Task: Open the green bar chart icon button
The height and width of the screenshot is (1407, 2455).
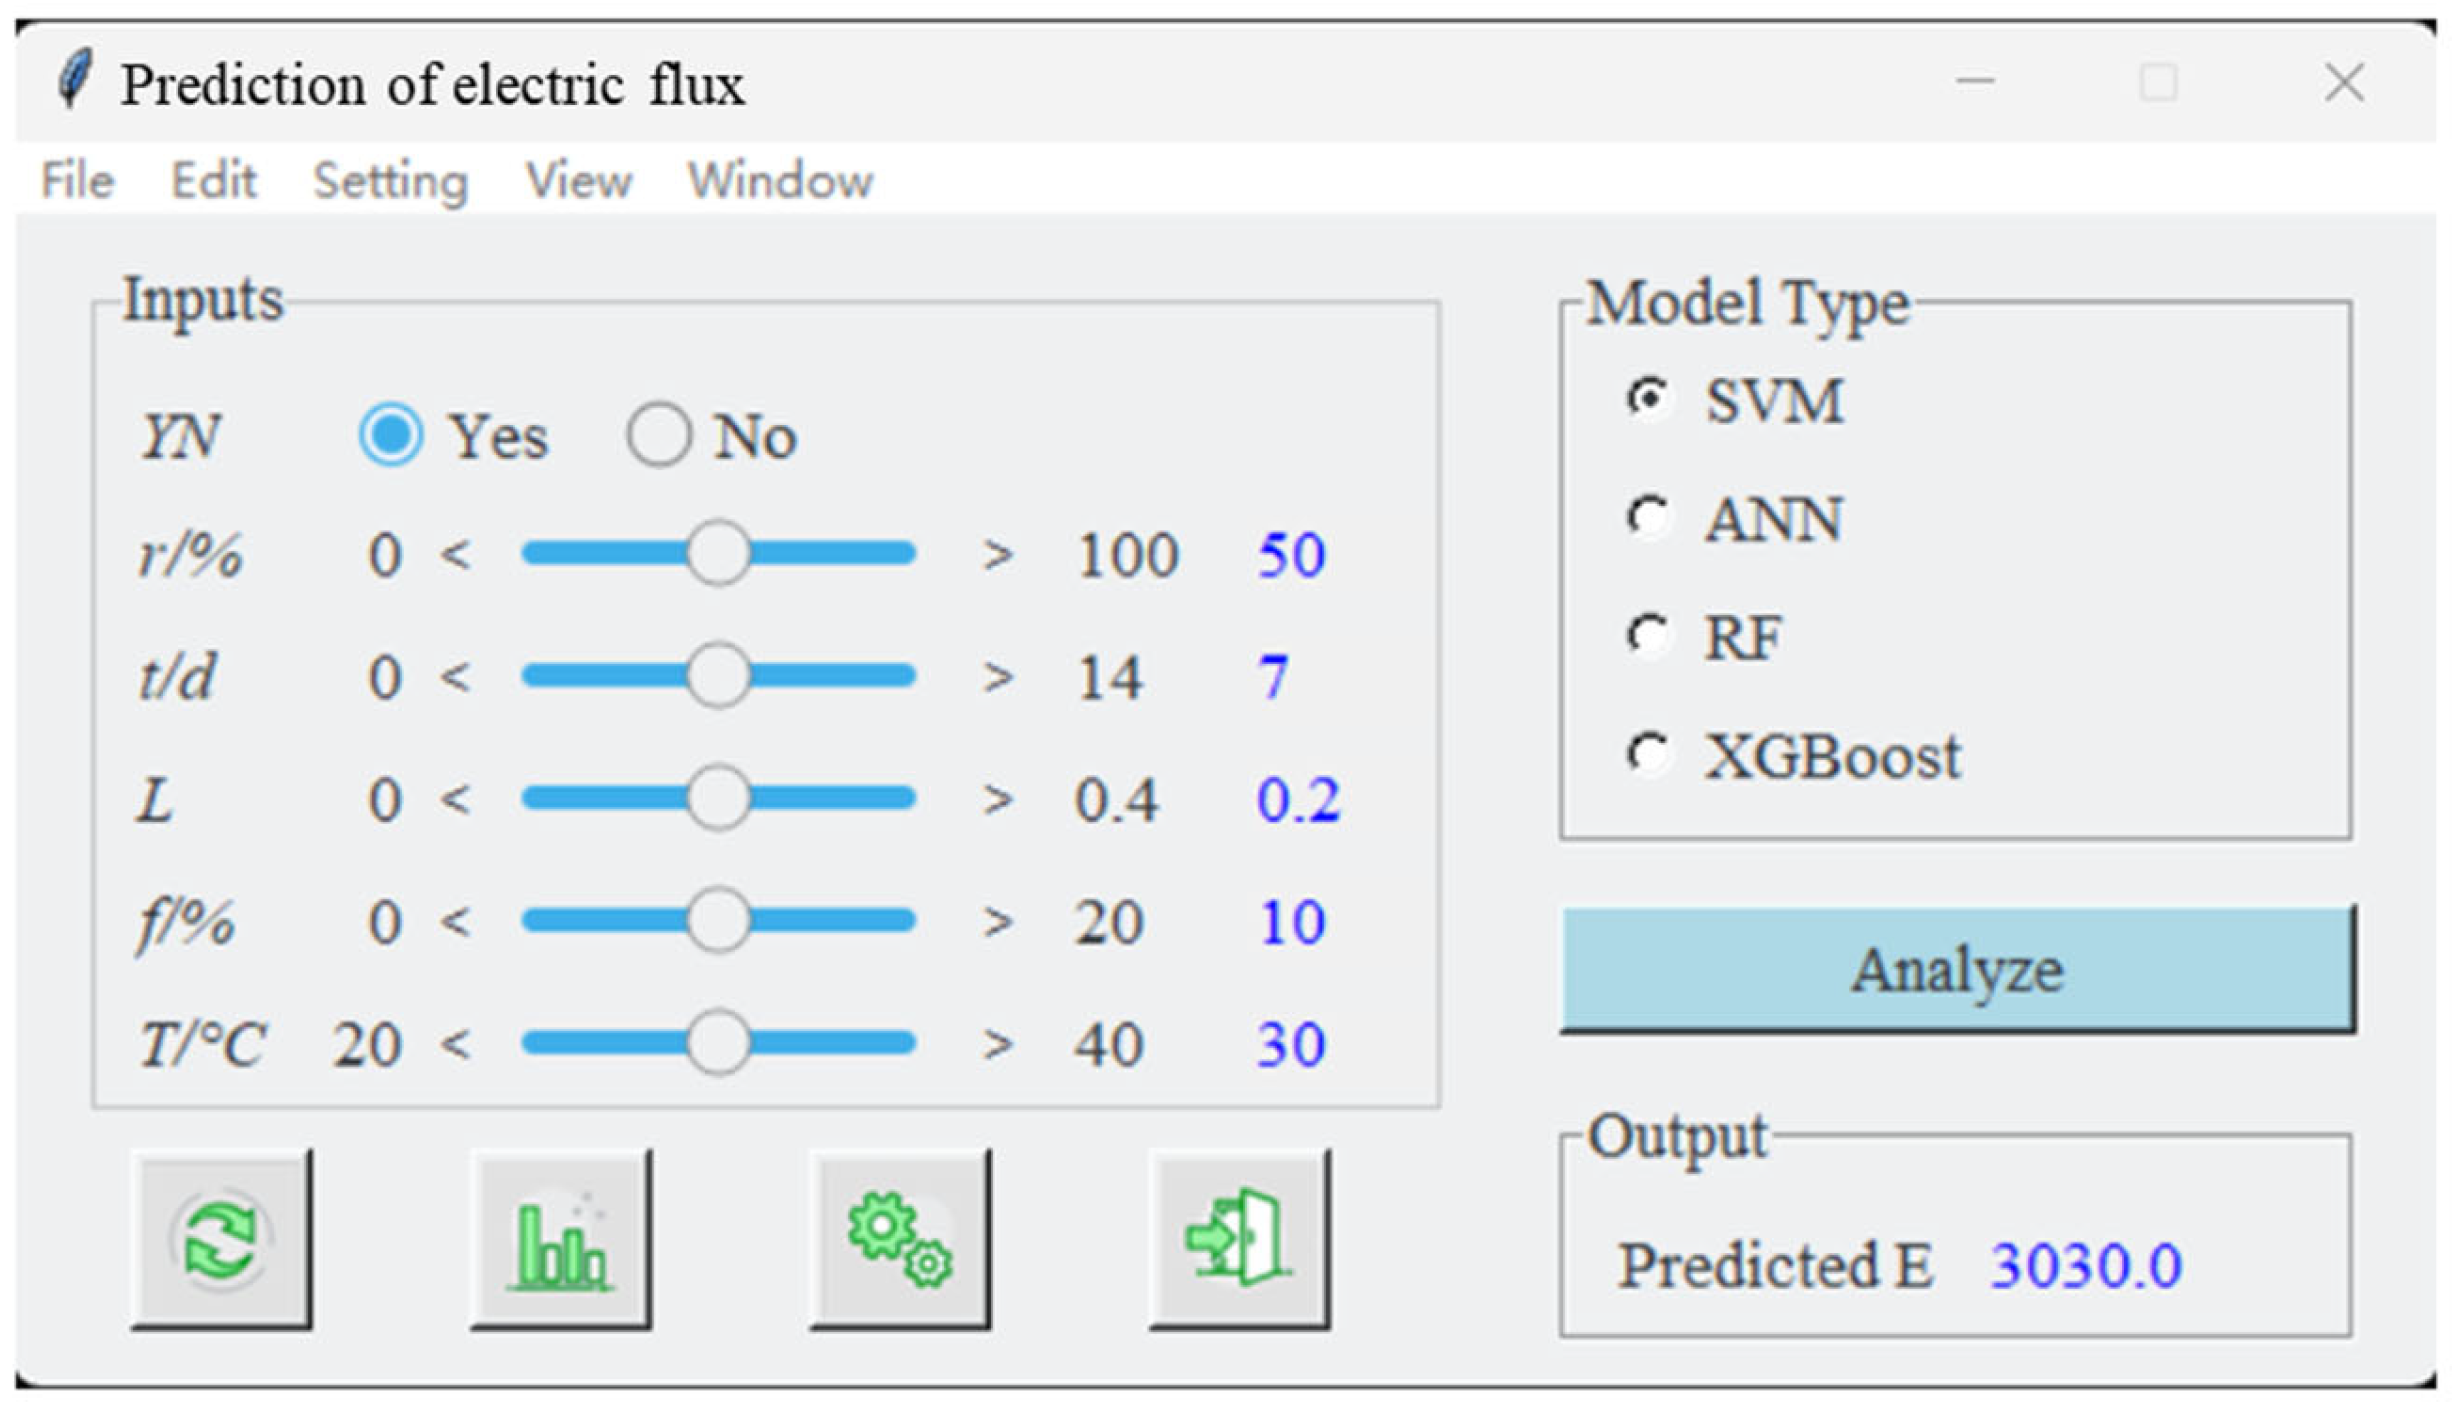Action: (x=560, y=1239)
